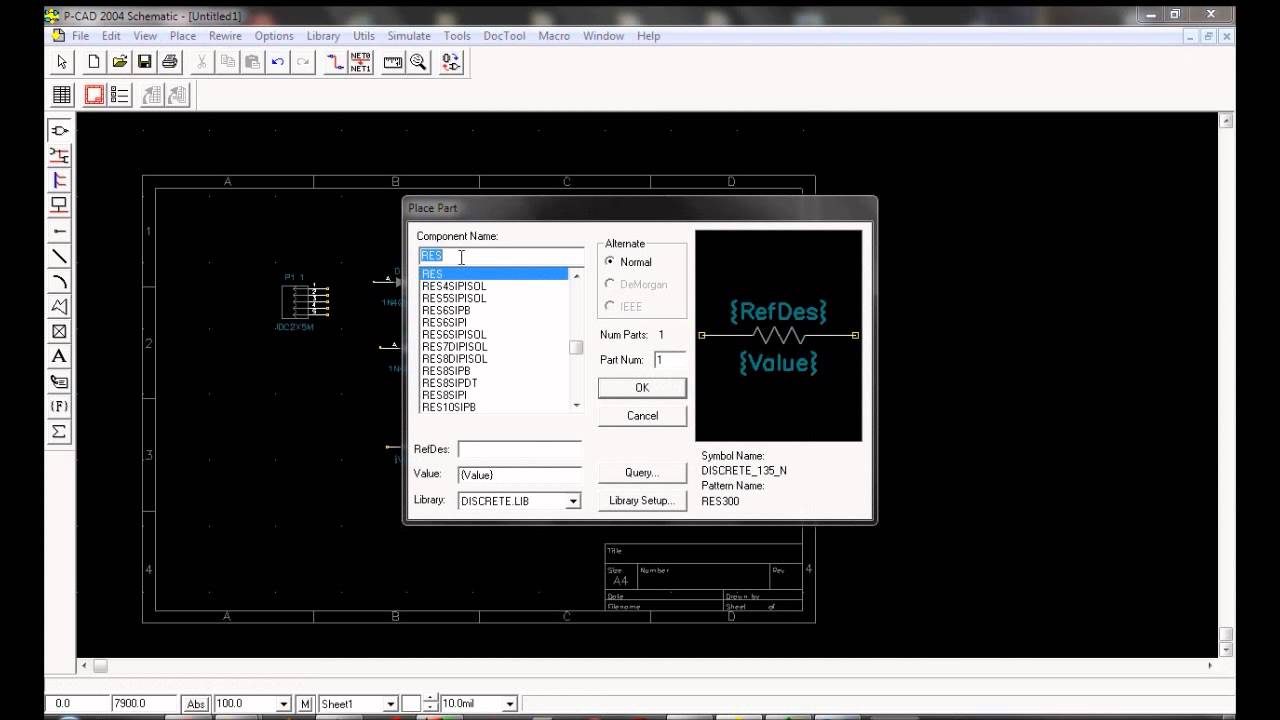This screenshot has width=1280, height=720.
Task: Click the component list scrollbar thumb
Action: click(576, 347)
